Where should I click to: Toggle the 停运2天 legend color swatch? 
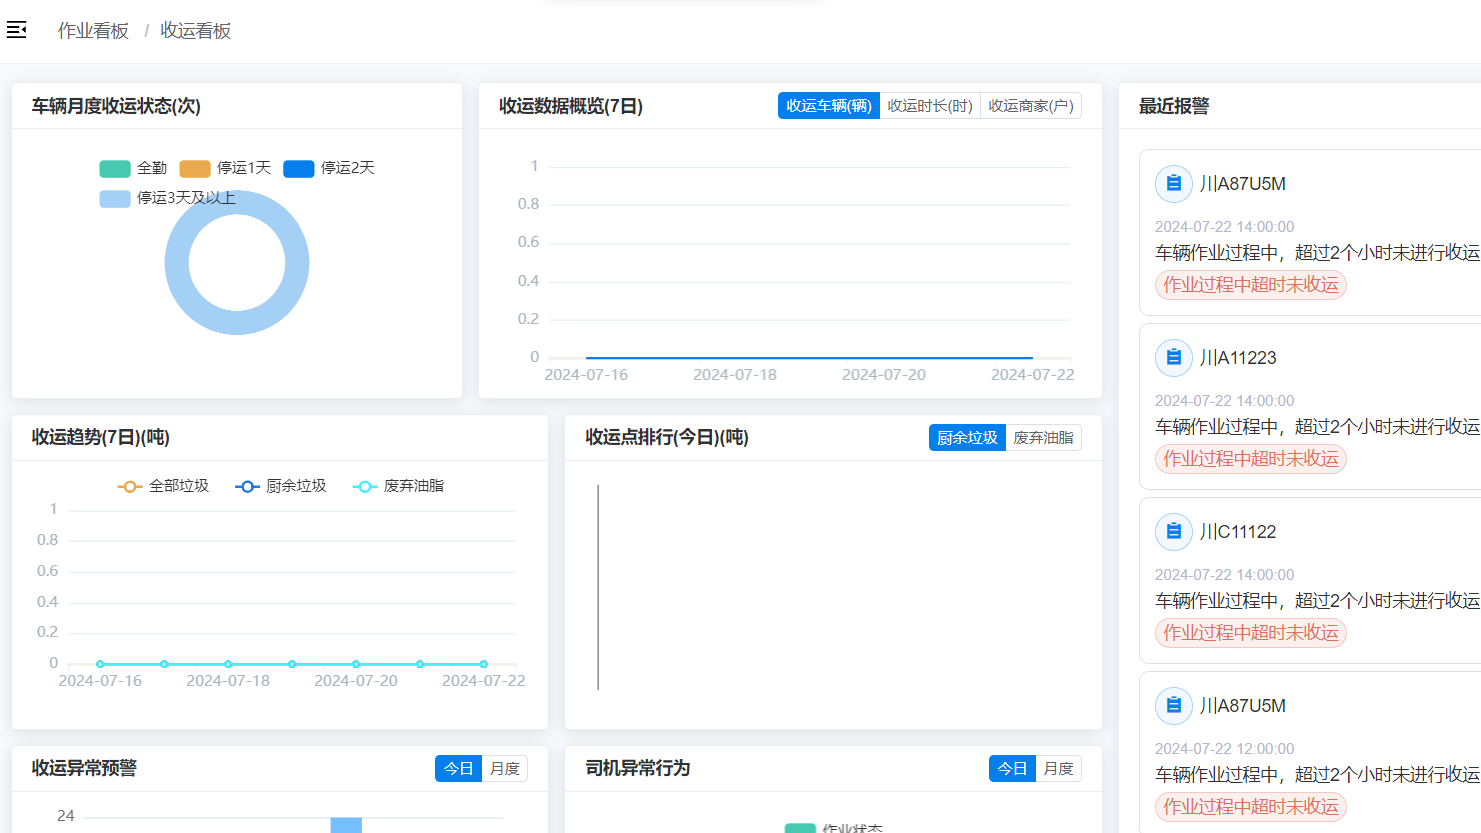click(299, 169)
